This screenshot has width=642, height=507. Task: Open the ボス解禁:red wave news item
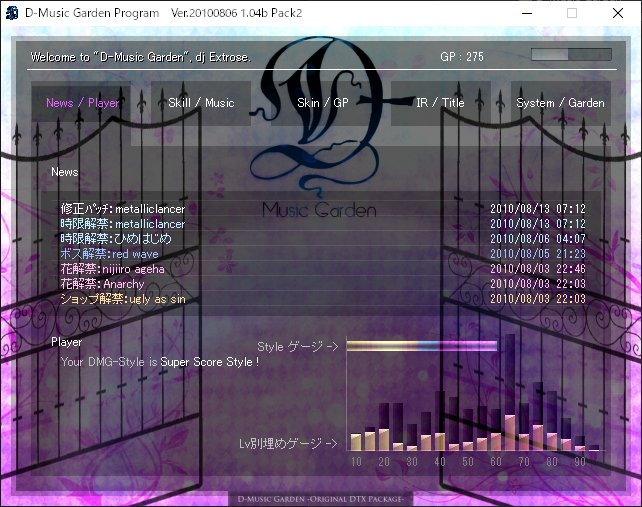tap(109, 254)
